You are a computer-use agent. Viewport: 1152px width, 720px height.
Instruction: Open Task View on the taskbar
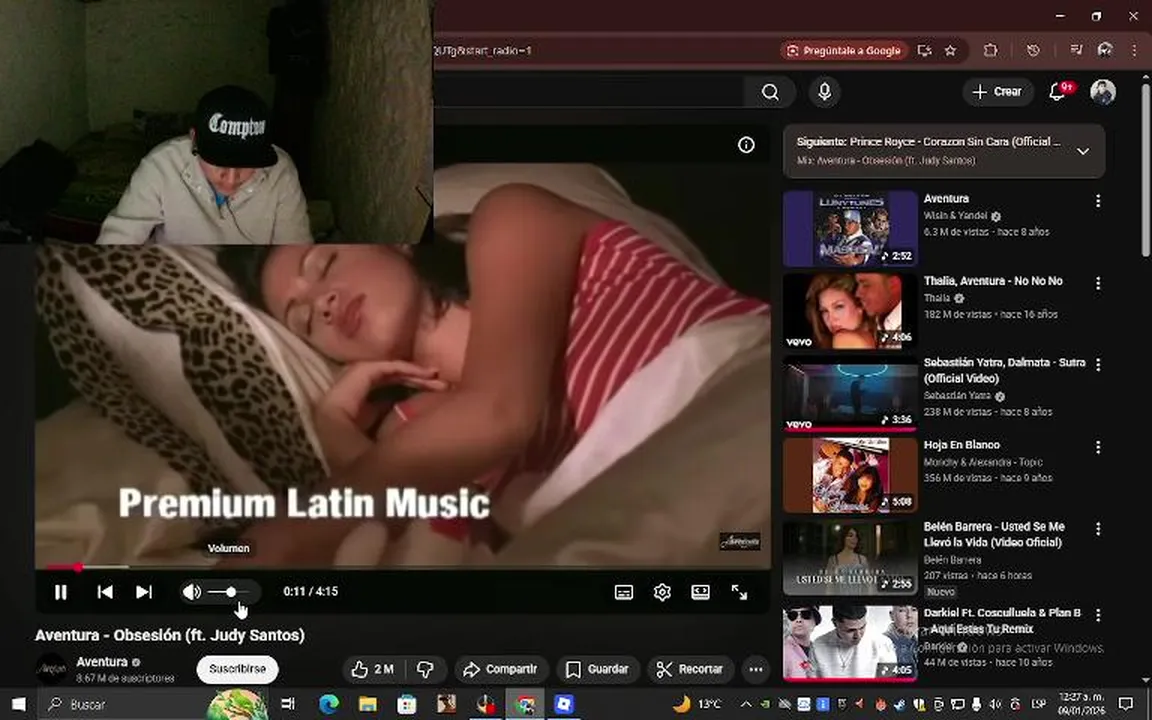(x=288, y=704)
